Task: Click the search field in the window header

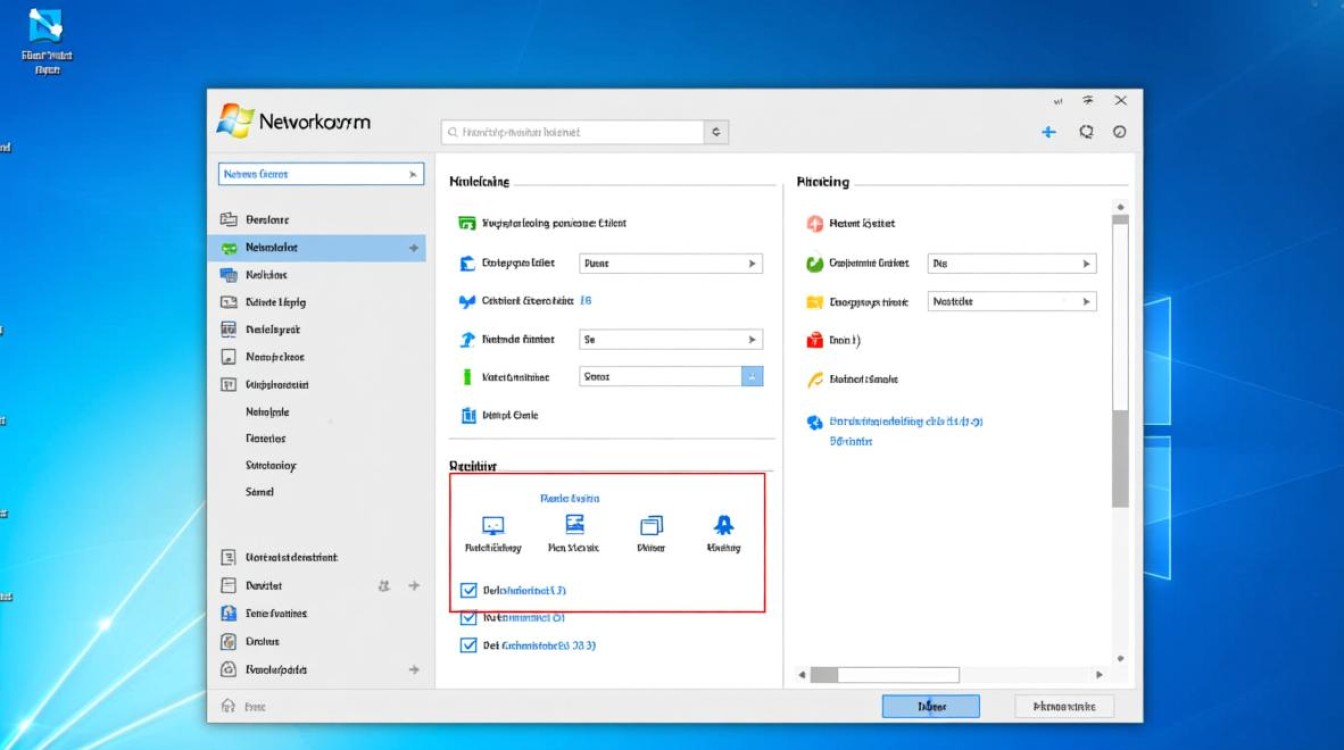Action: [x=574, y=132]
